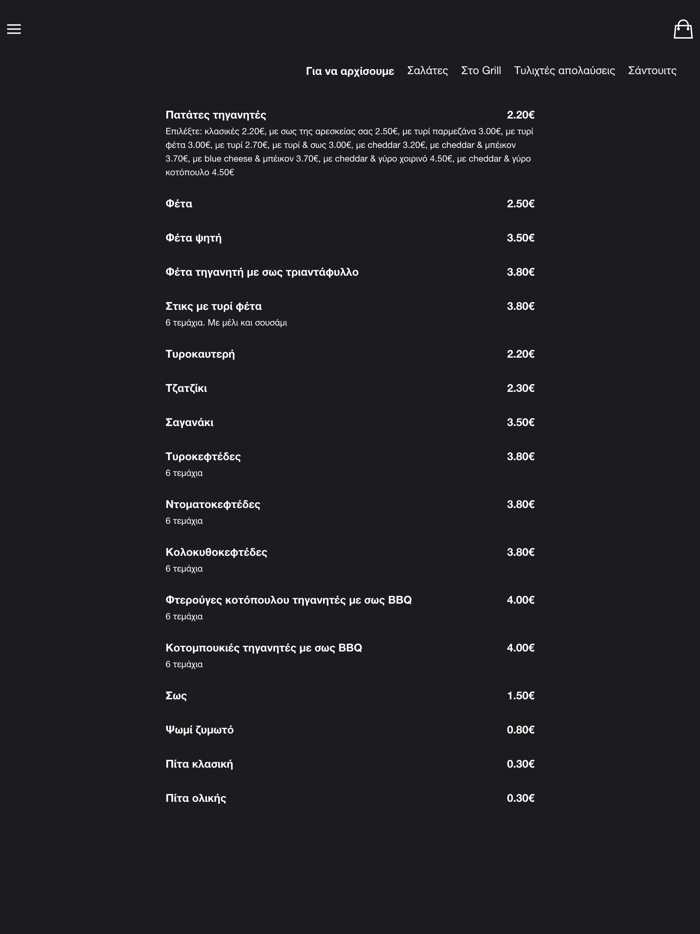
Task: Open the hamburger menu
Action: coord(14,29)
